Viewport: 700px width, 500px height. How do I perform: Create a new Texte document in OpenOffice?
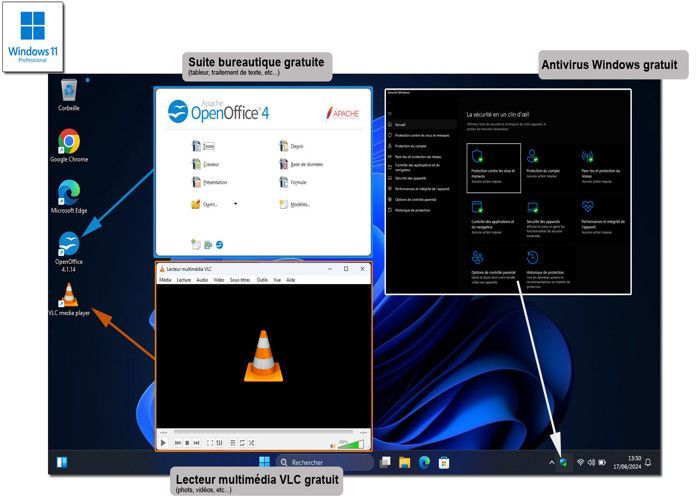(x=204, y=146)
